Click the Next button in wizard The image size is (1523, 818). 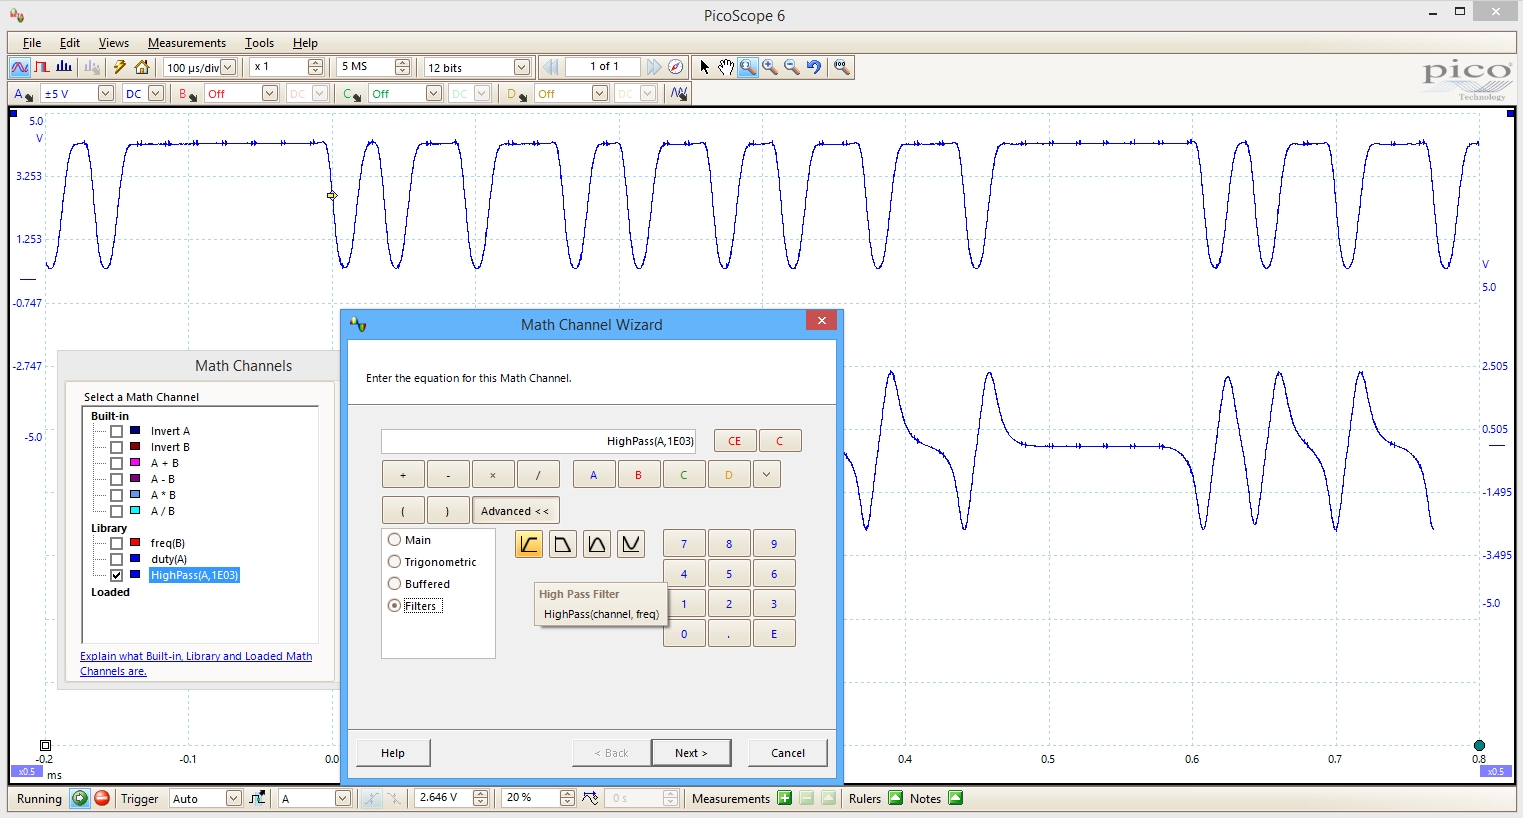691,753
